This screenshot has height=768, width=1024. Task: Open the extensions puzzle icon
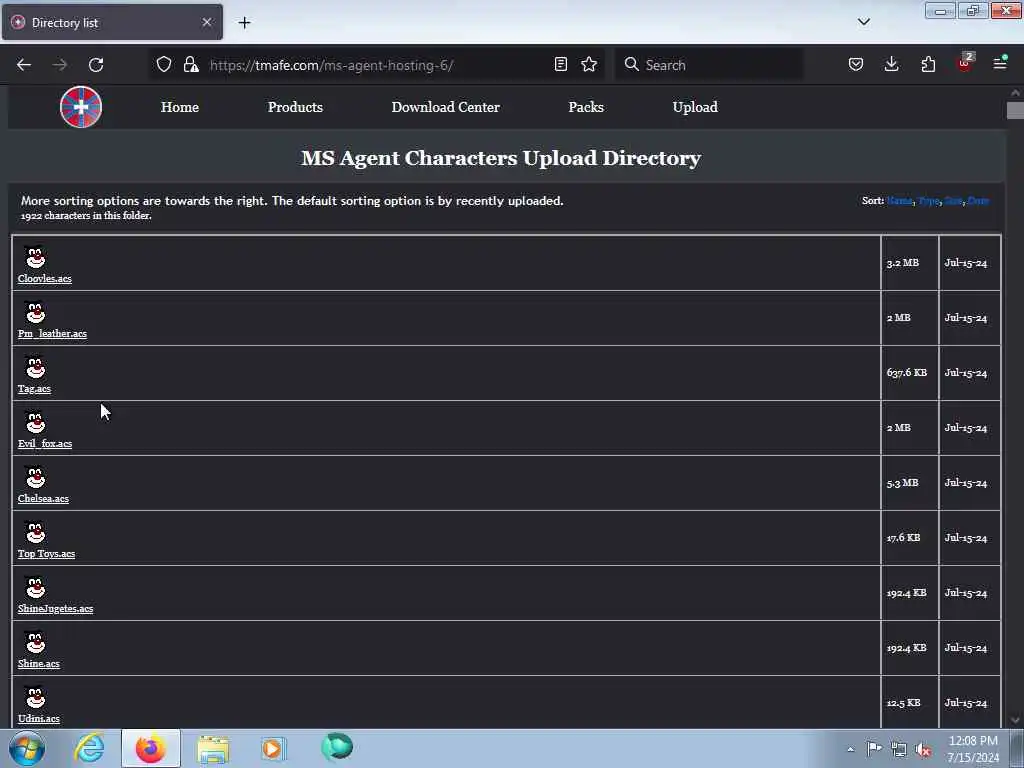tap(928, 64)
